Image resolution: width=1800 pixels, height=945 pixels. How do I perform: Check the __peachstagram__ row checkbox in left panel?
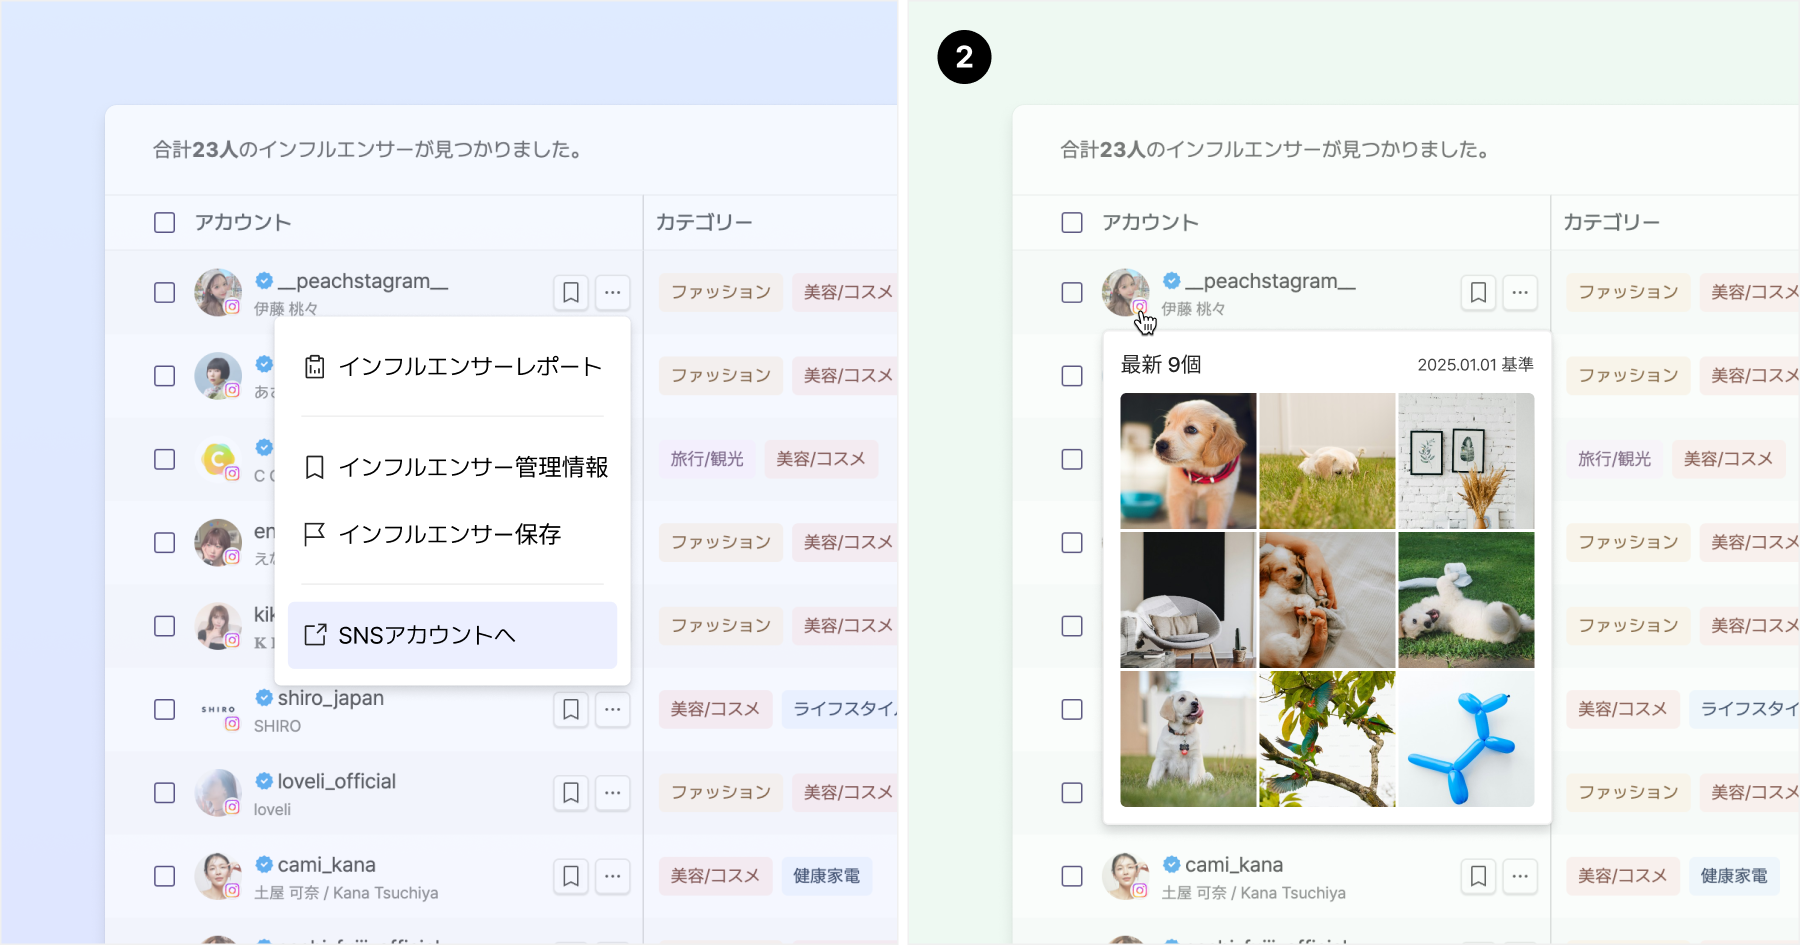coord(165,293)
